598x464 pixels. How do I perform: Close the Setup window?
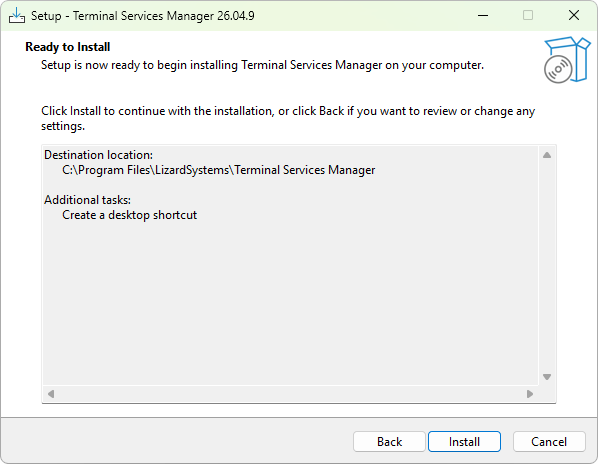pyautogui.click(x=574, y=15)
